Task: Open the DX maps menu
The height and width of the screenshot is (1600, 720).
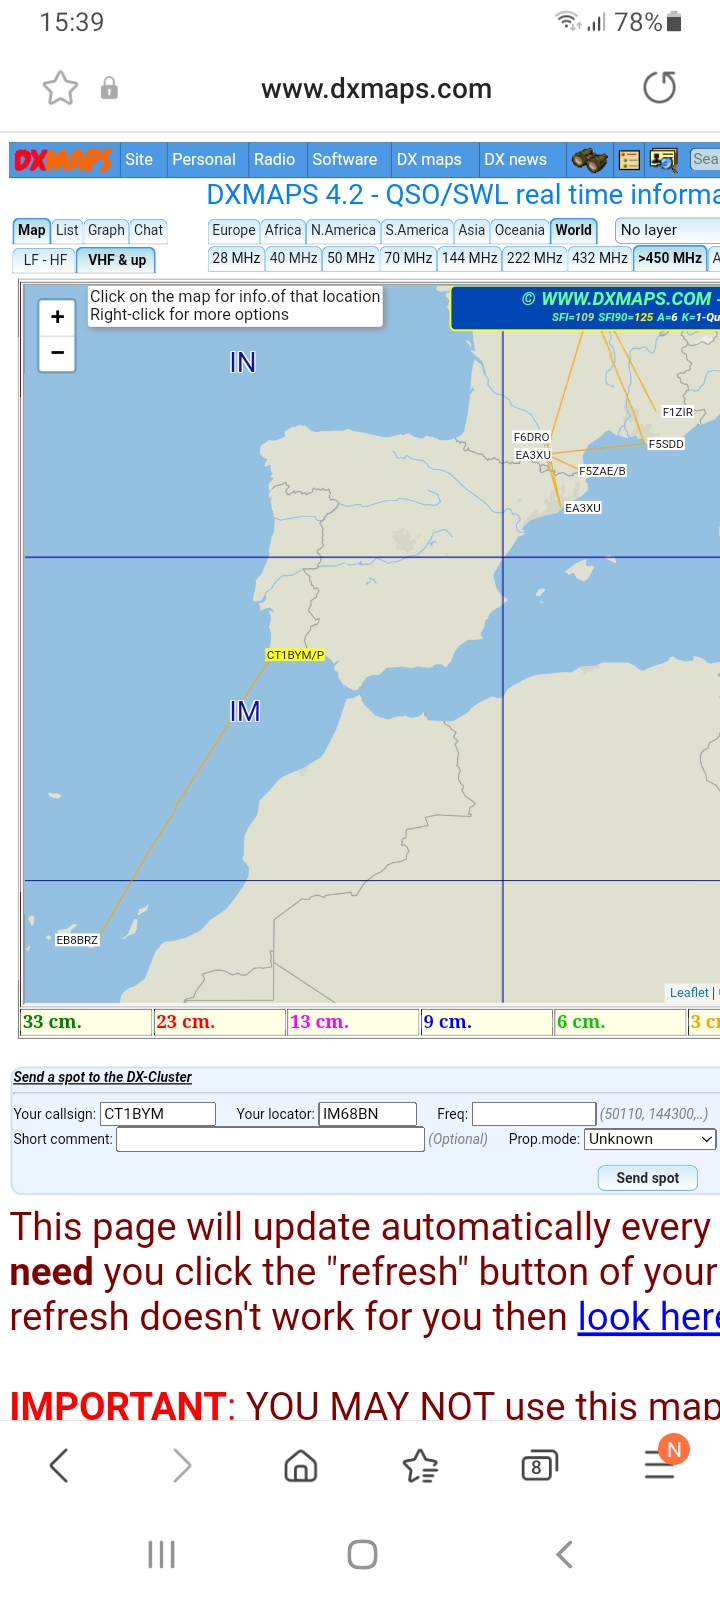Action: [429, 159]
